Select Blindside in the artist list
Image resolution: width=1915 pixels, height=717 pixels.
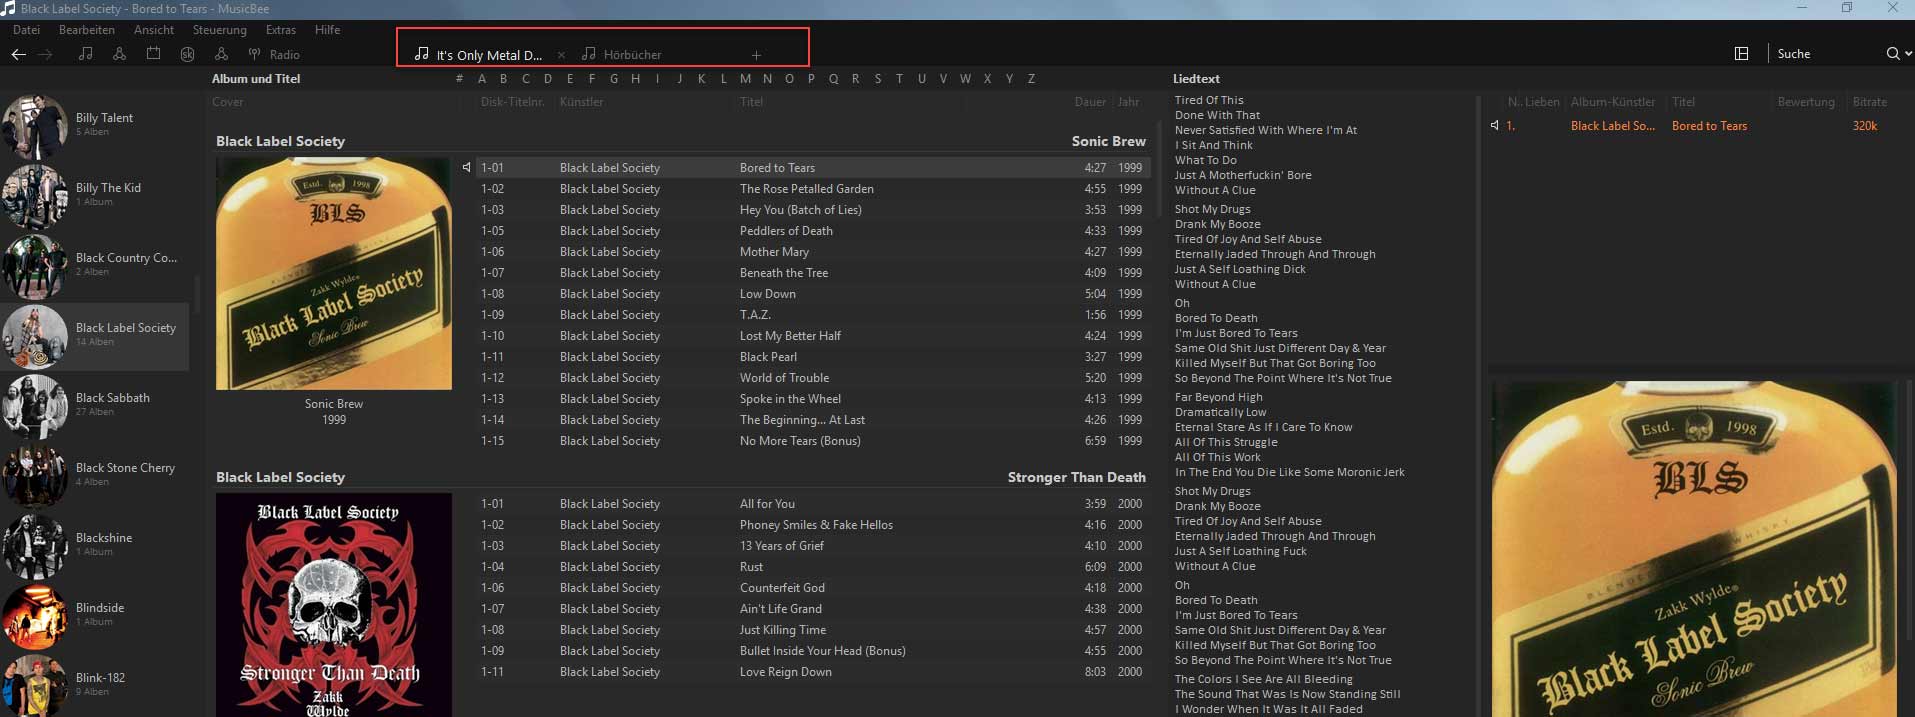[95, 614]
